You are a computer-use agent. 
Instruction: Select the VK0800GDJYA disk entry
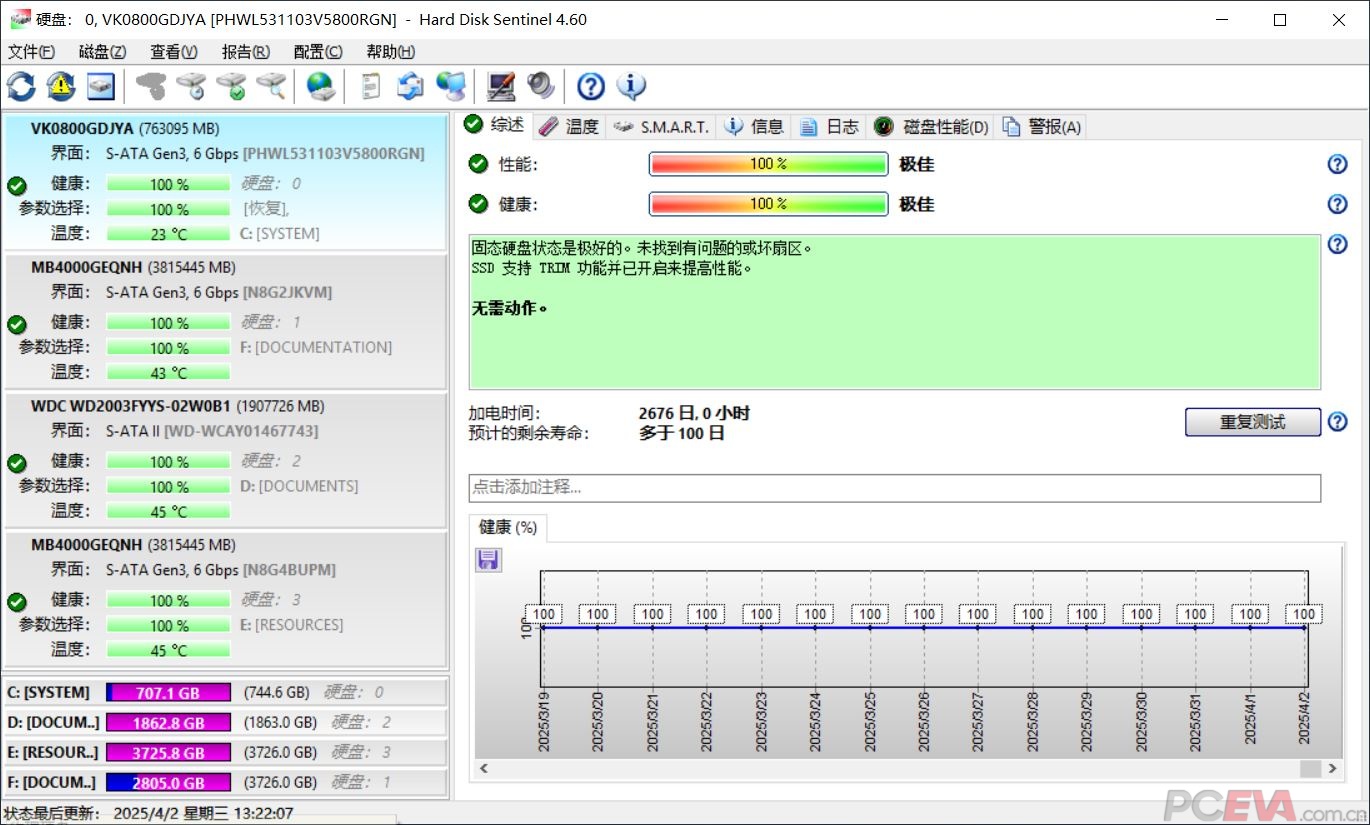pos(225,182)
